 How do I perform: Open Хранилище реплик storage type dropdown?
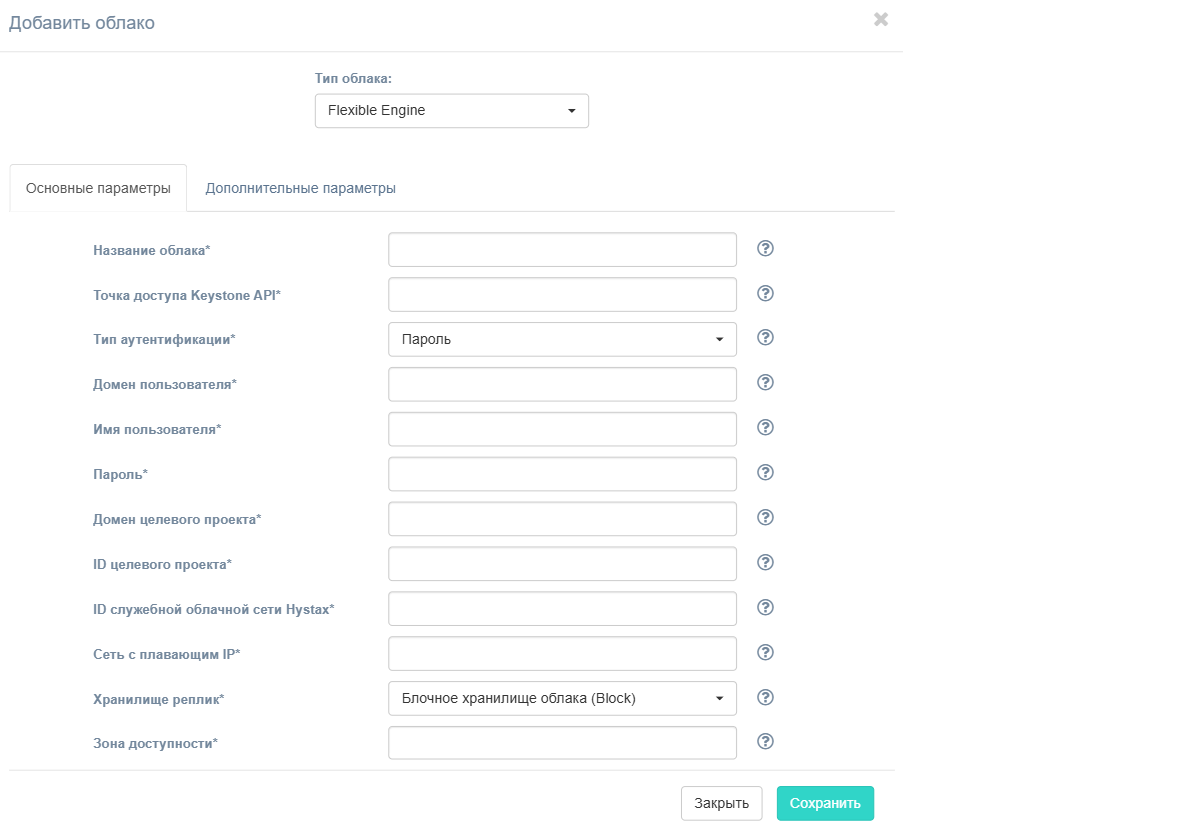[x=562, y=699]
